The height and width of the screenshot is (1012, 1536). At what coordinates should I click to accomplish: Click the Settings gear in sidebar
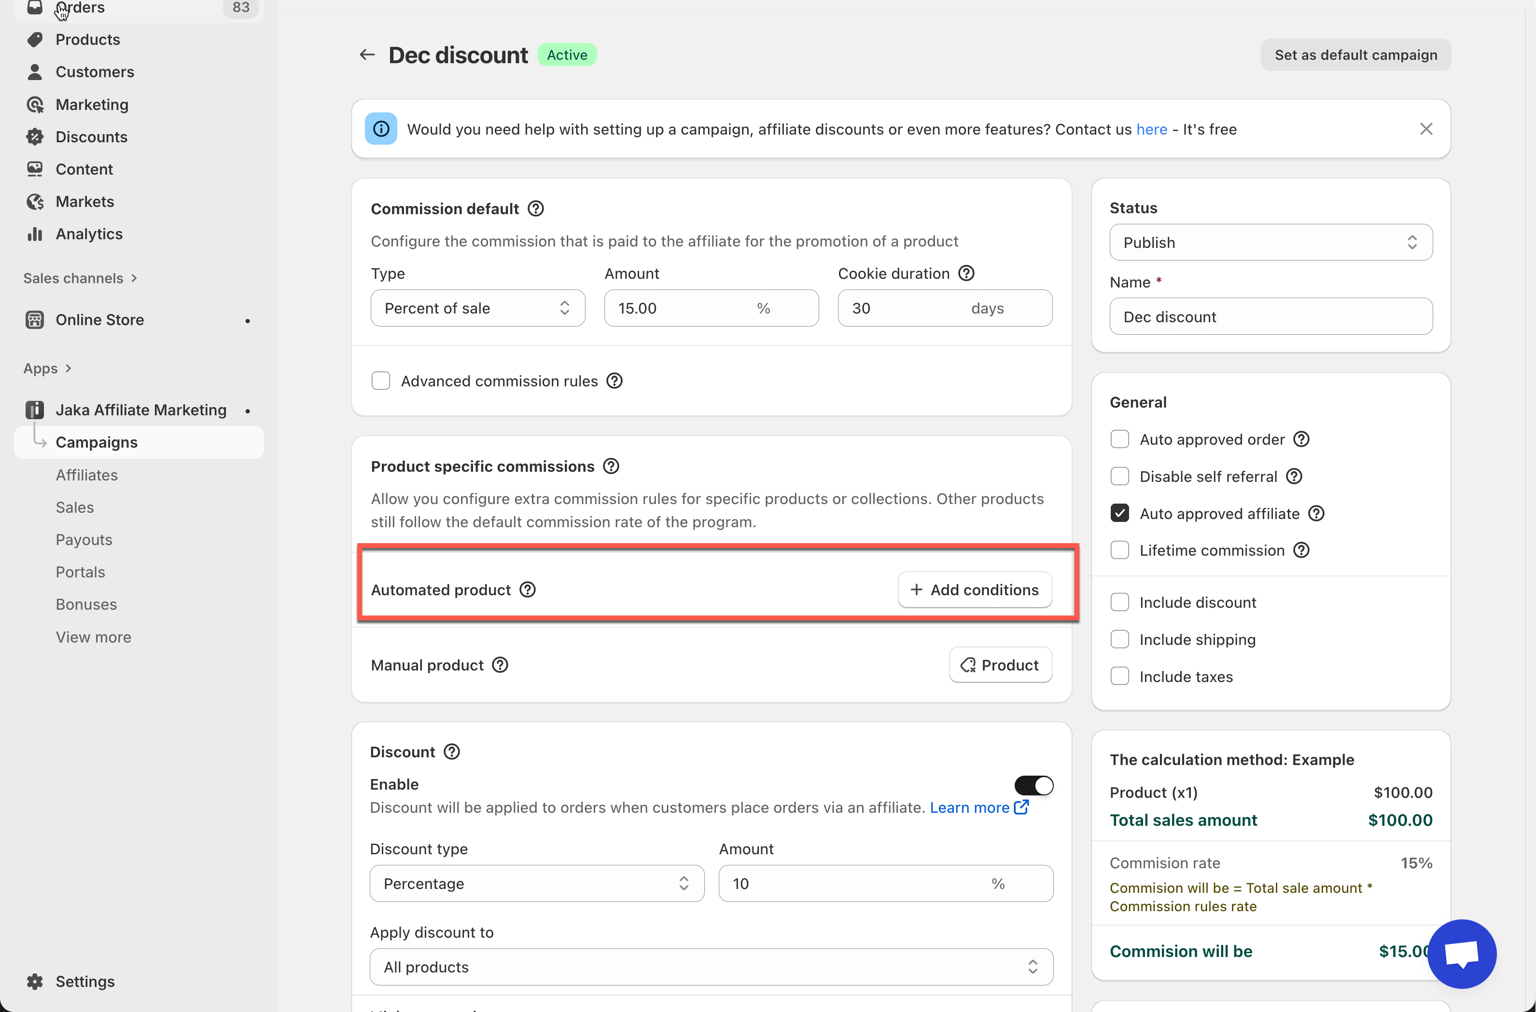(35, 981)
